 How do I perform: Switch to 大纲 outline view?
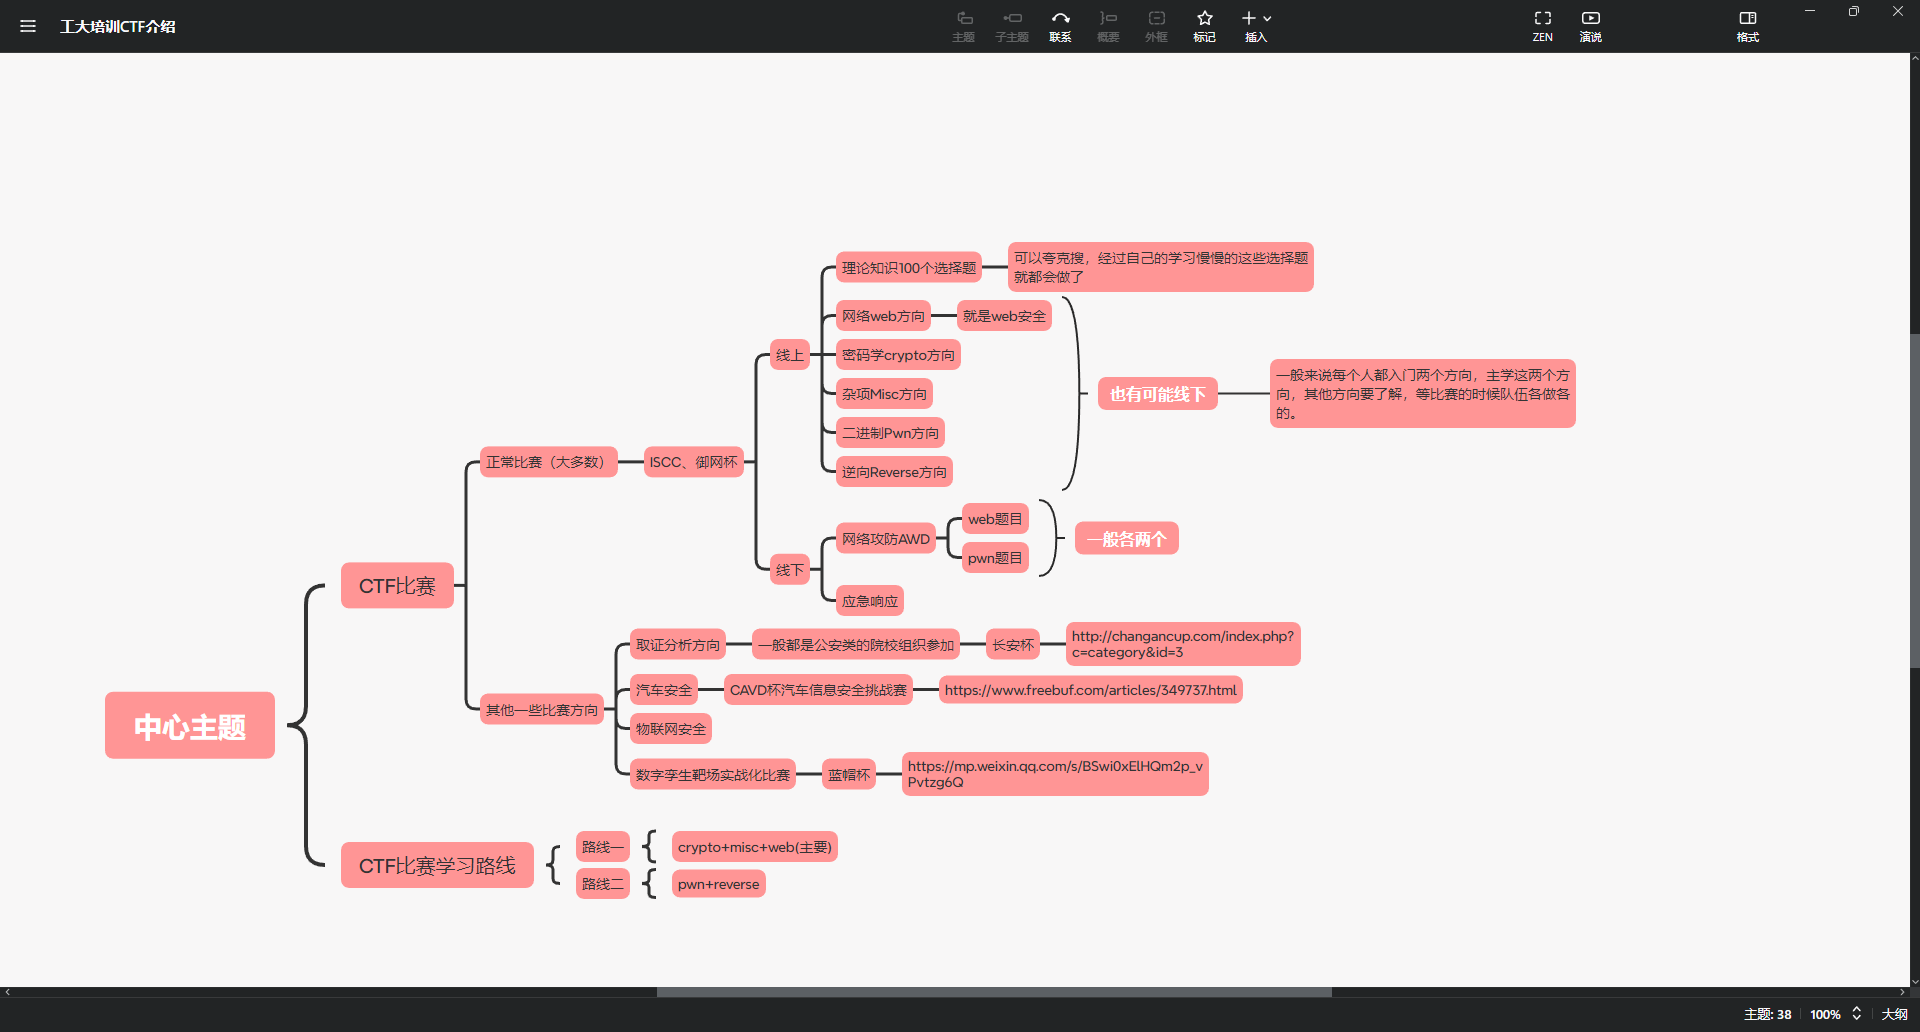[1894, 1014]
